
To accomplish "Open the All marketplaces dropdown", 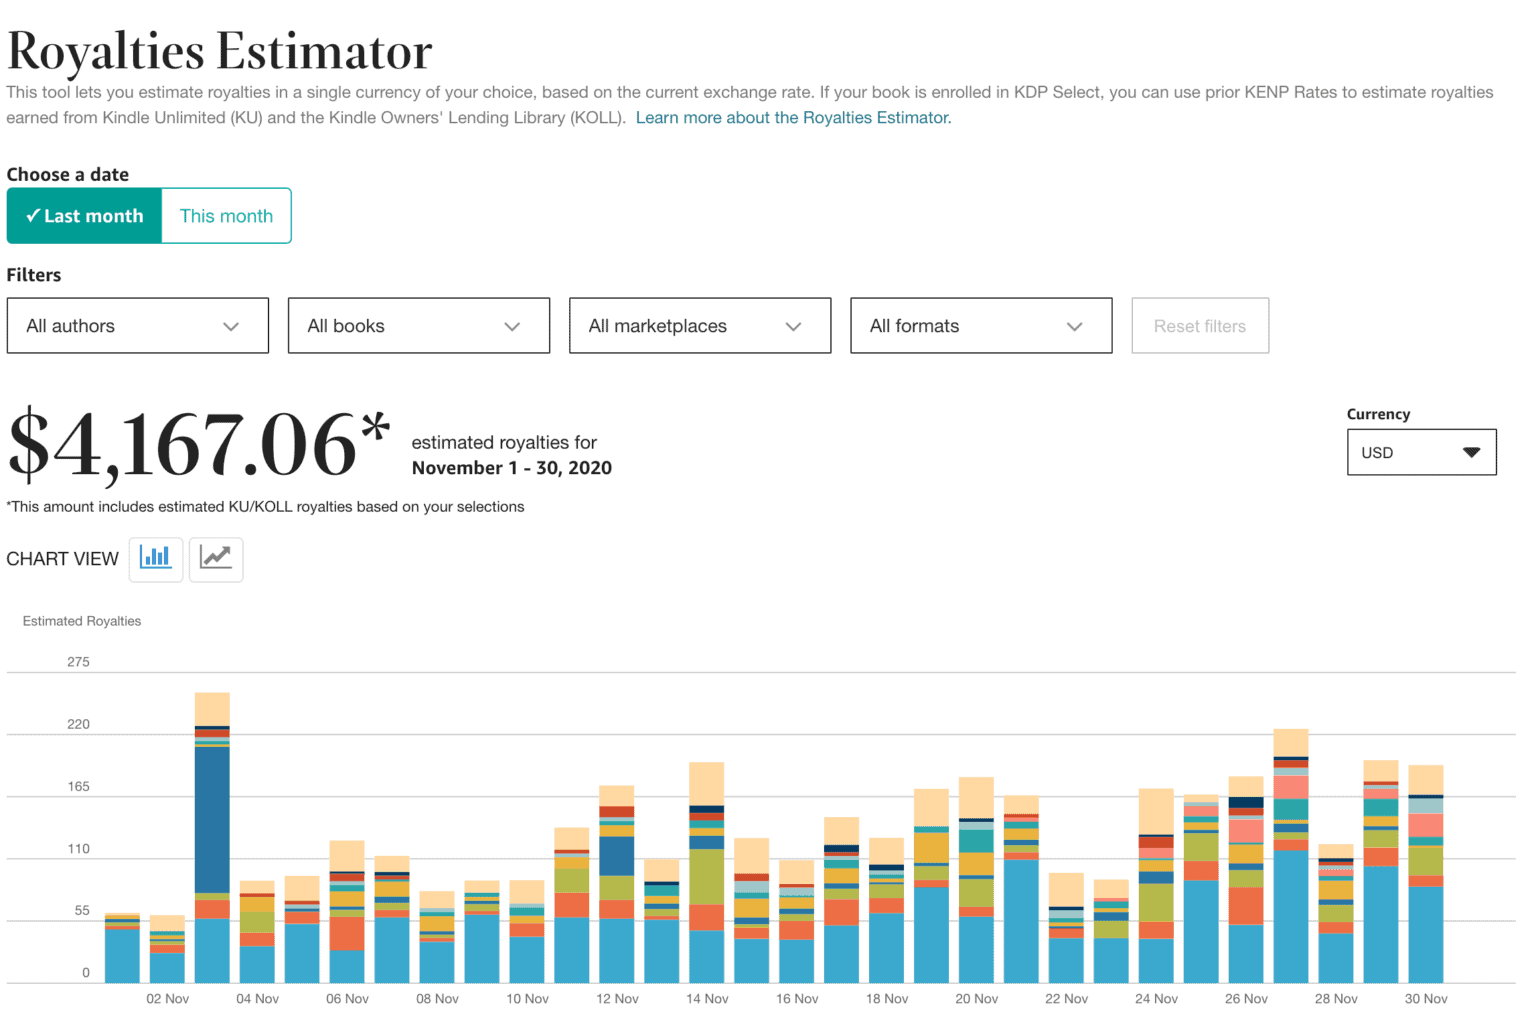I will pos(700,326).
